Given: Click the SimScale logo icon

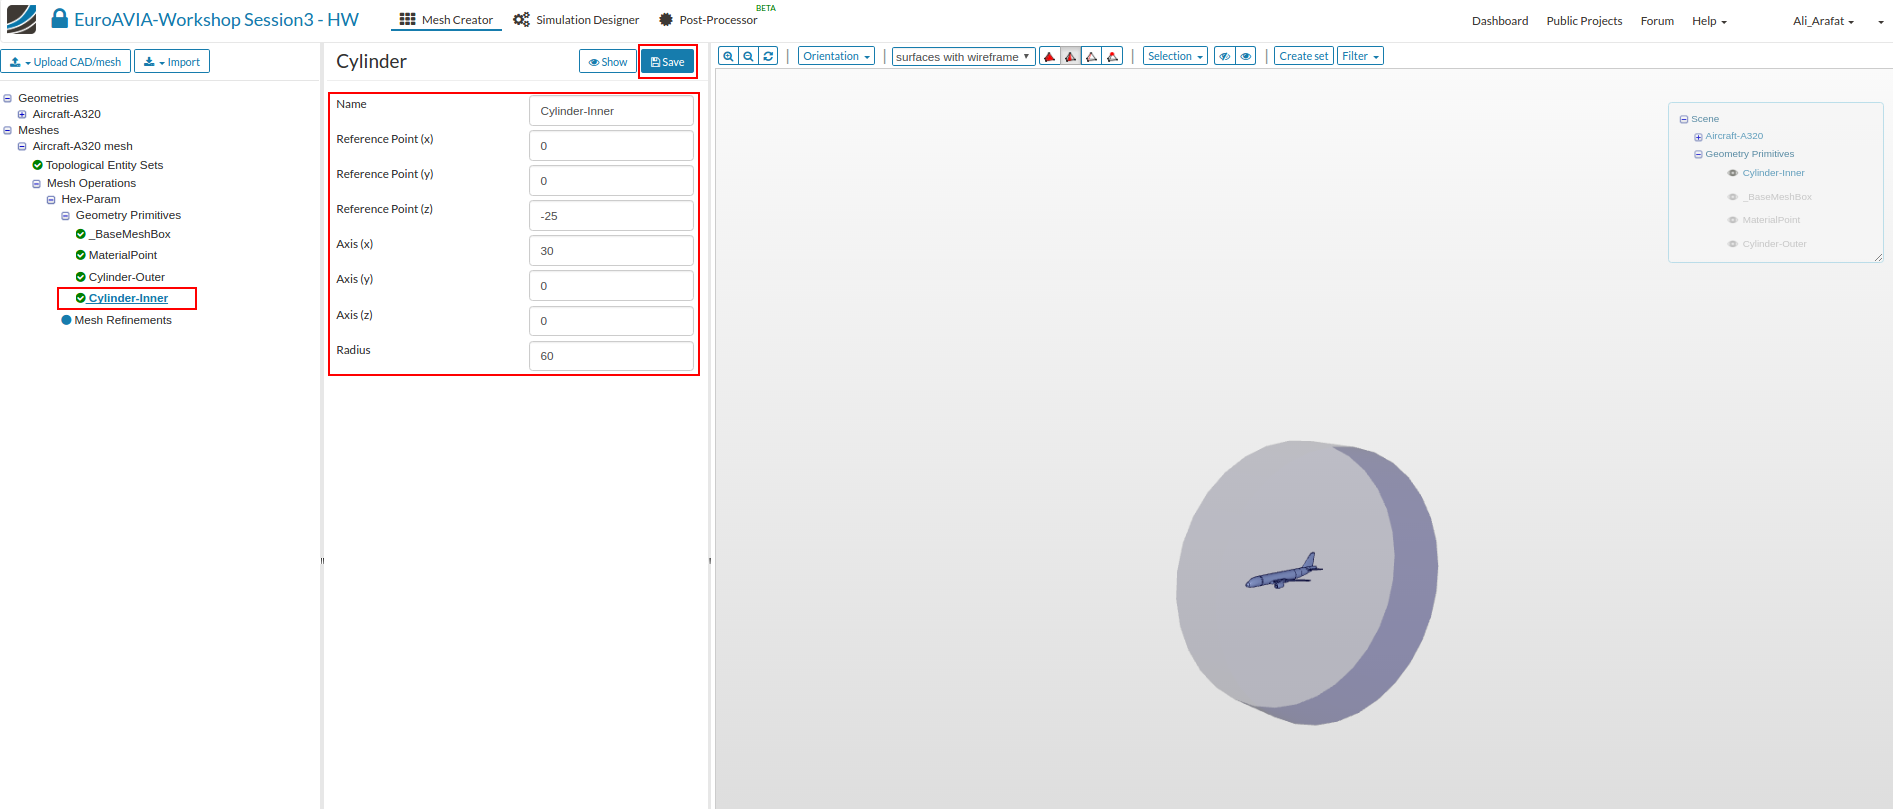Looking at the screenshot, I should (x=21, y=19).
